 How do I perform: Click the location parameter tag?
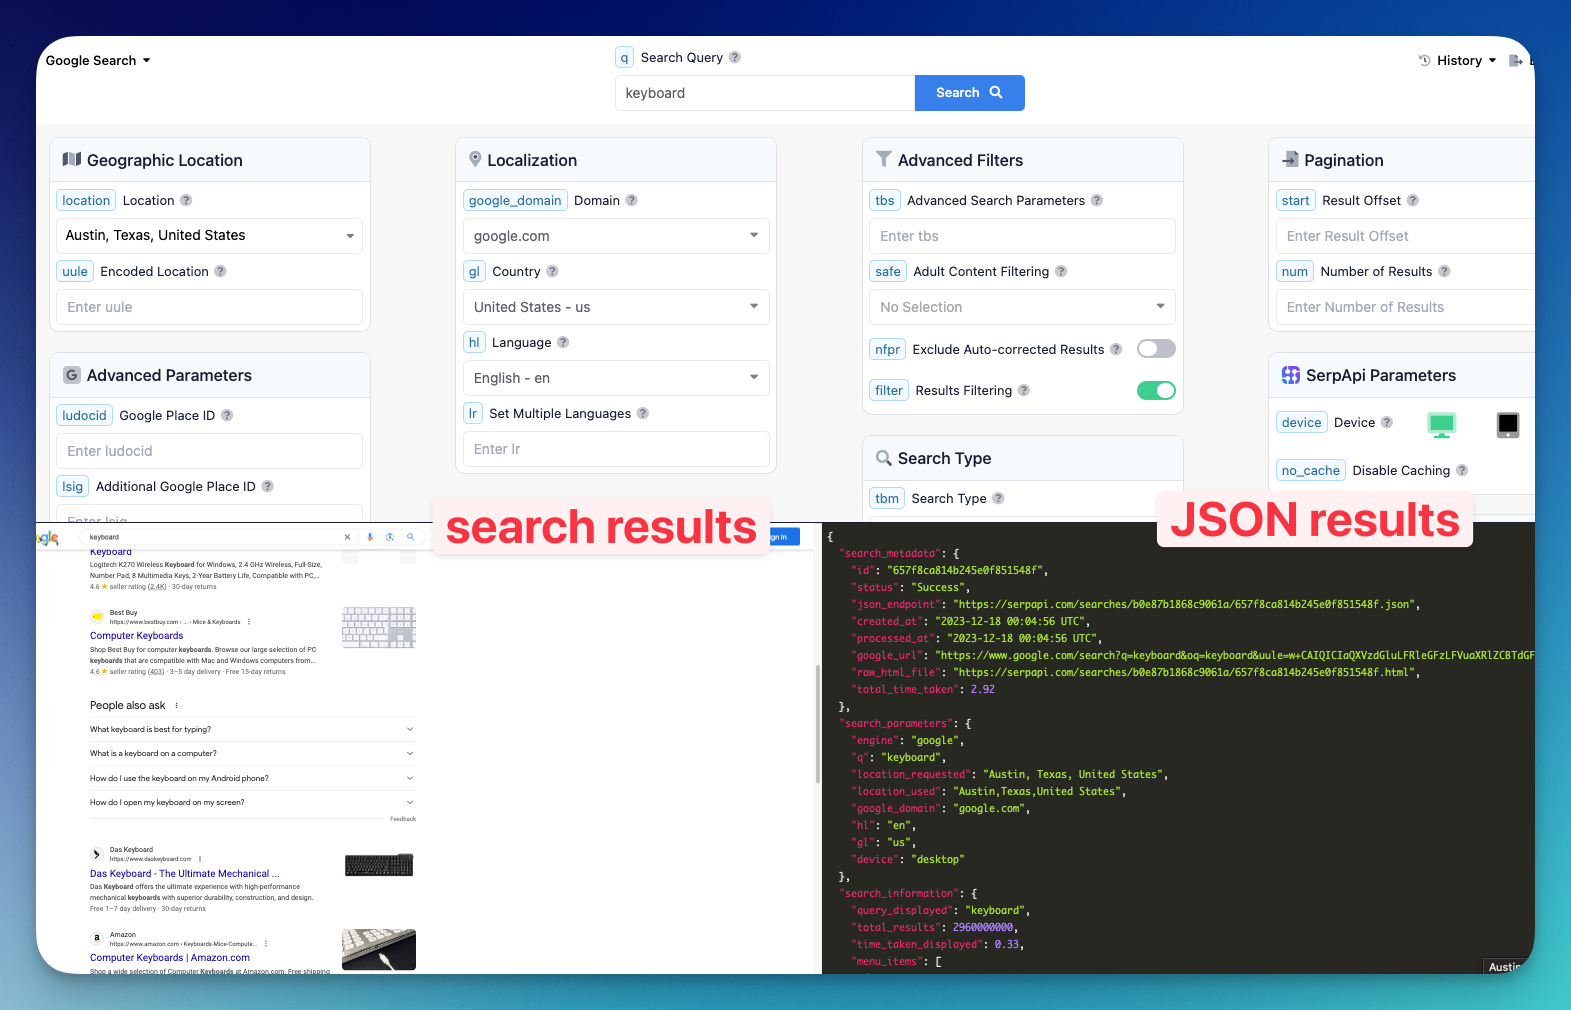point(86,200)
